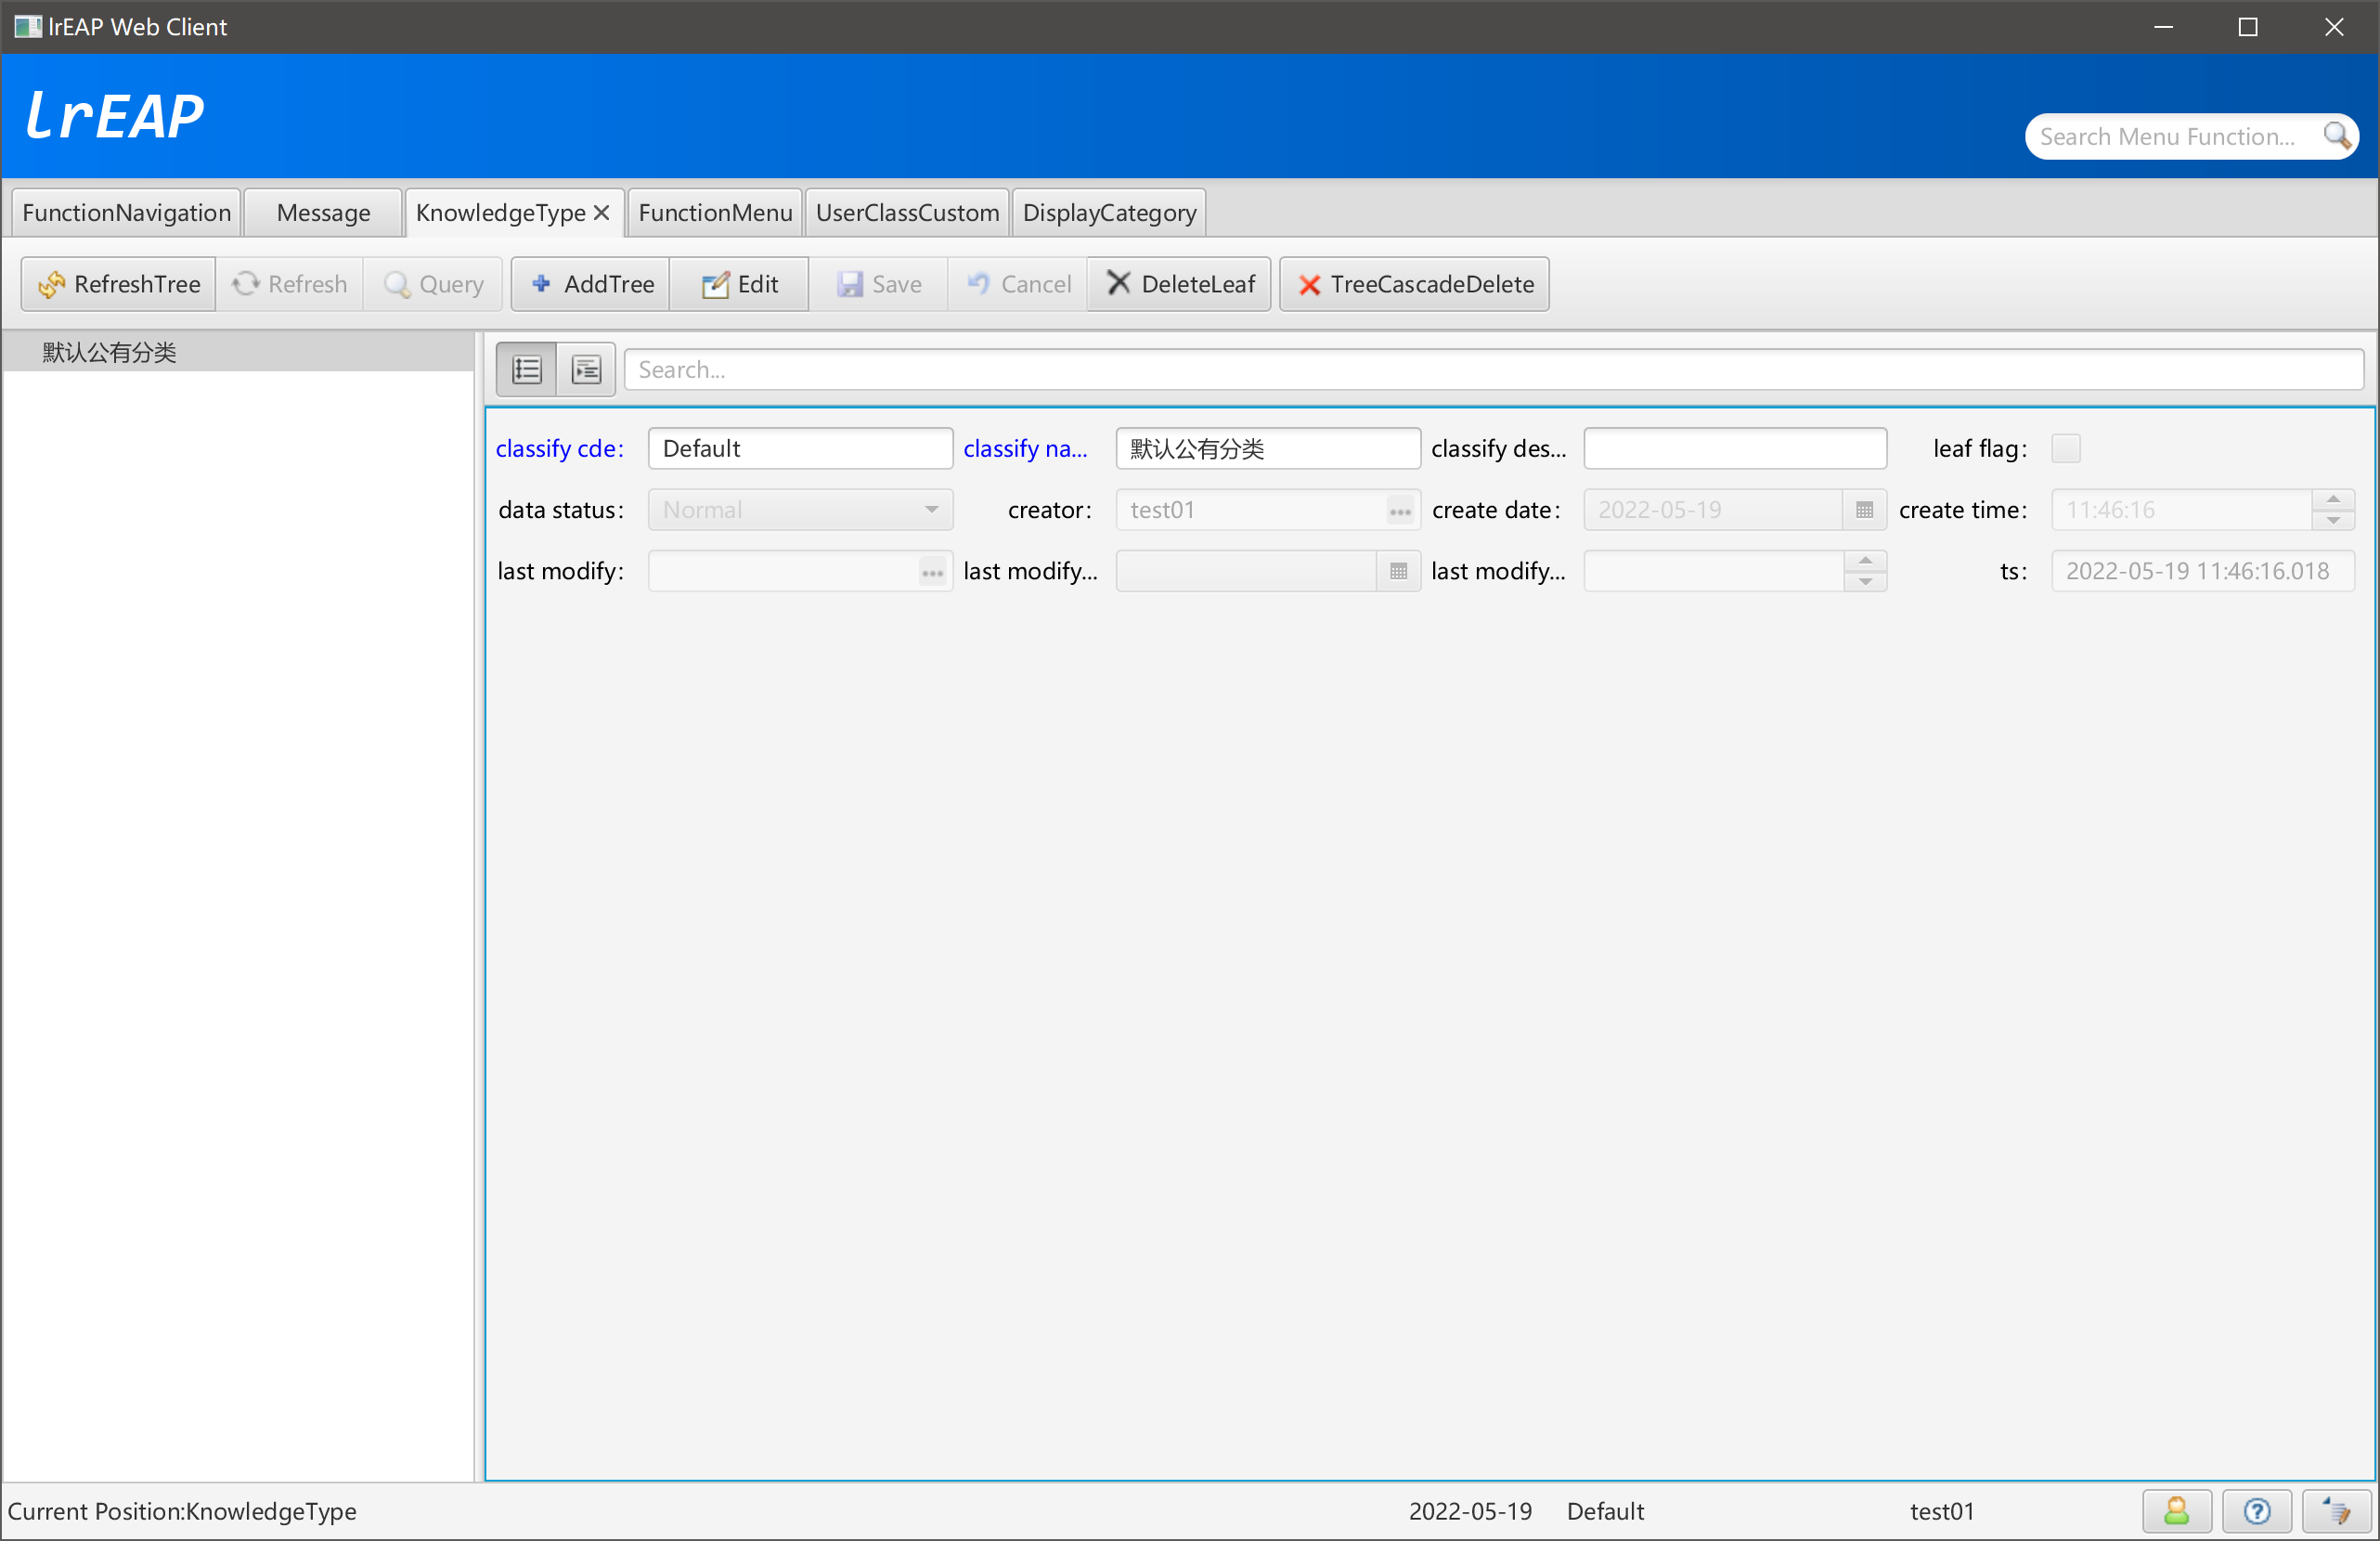
Task: Switch to the FunctionMenu tab
Action: tap(715, 213)
